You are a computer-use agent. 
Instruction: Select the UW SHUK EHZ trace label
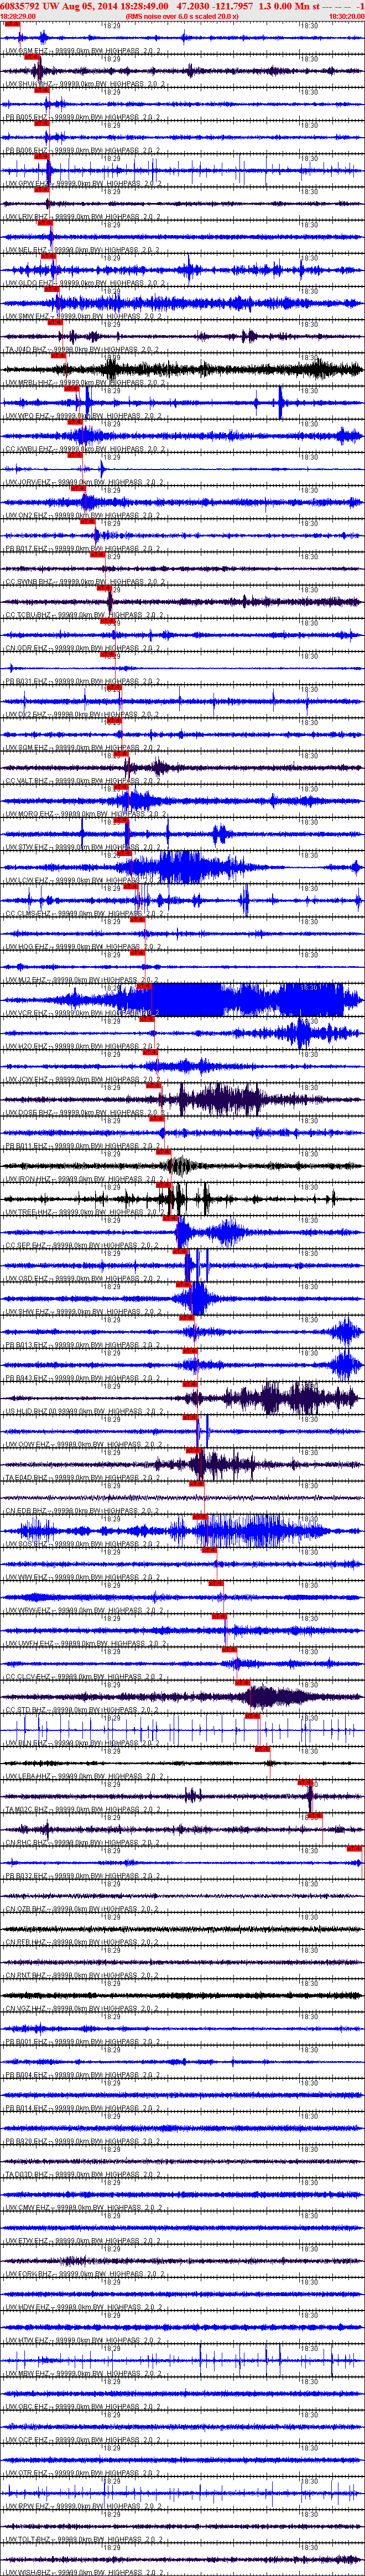pos(84,83)
